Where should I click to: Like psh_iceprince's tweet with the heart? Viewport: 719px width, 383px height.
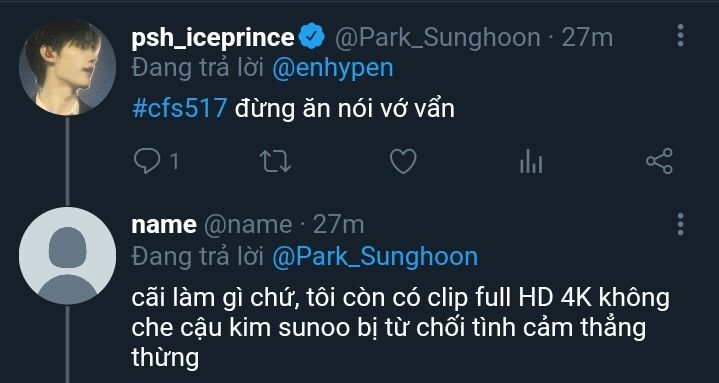click(x=403, y=161)
